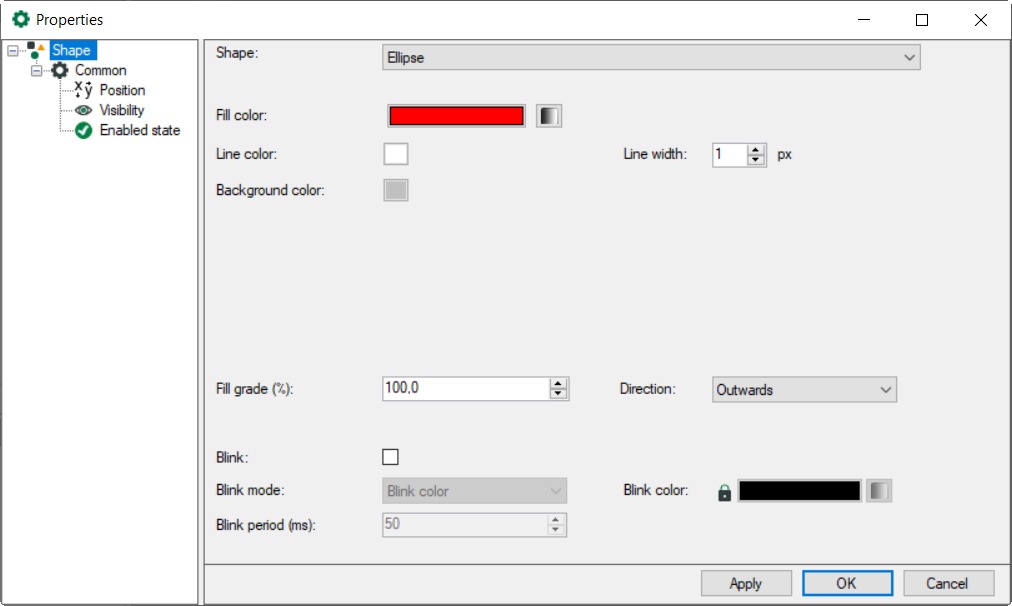
Task: Open the Blink mode dropdown
Action: (x=474, y=491)
